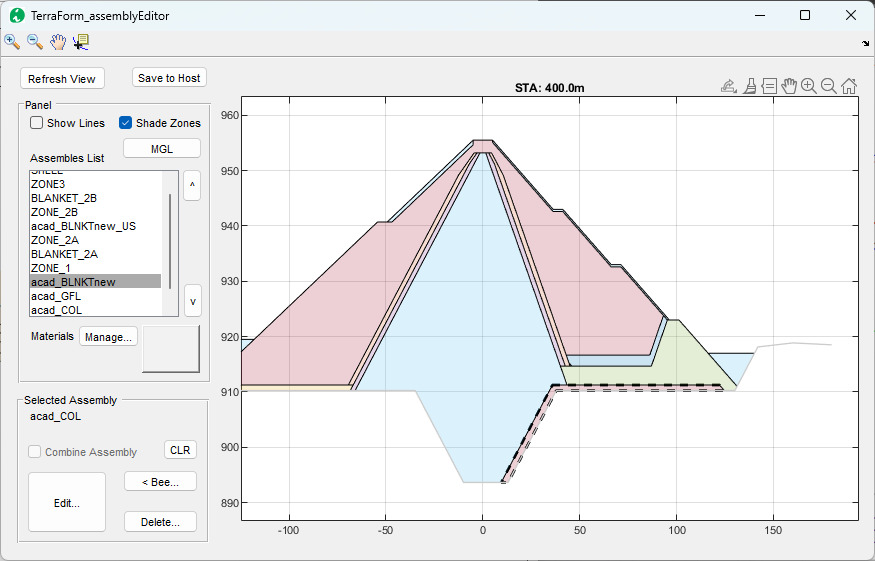875x561 pixels.
Task: Click the data tips icon above the plot
Action: point(769,86)
